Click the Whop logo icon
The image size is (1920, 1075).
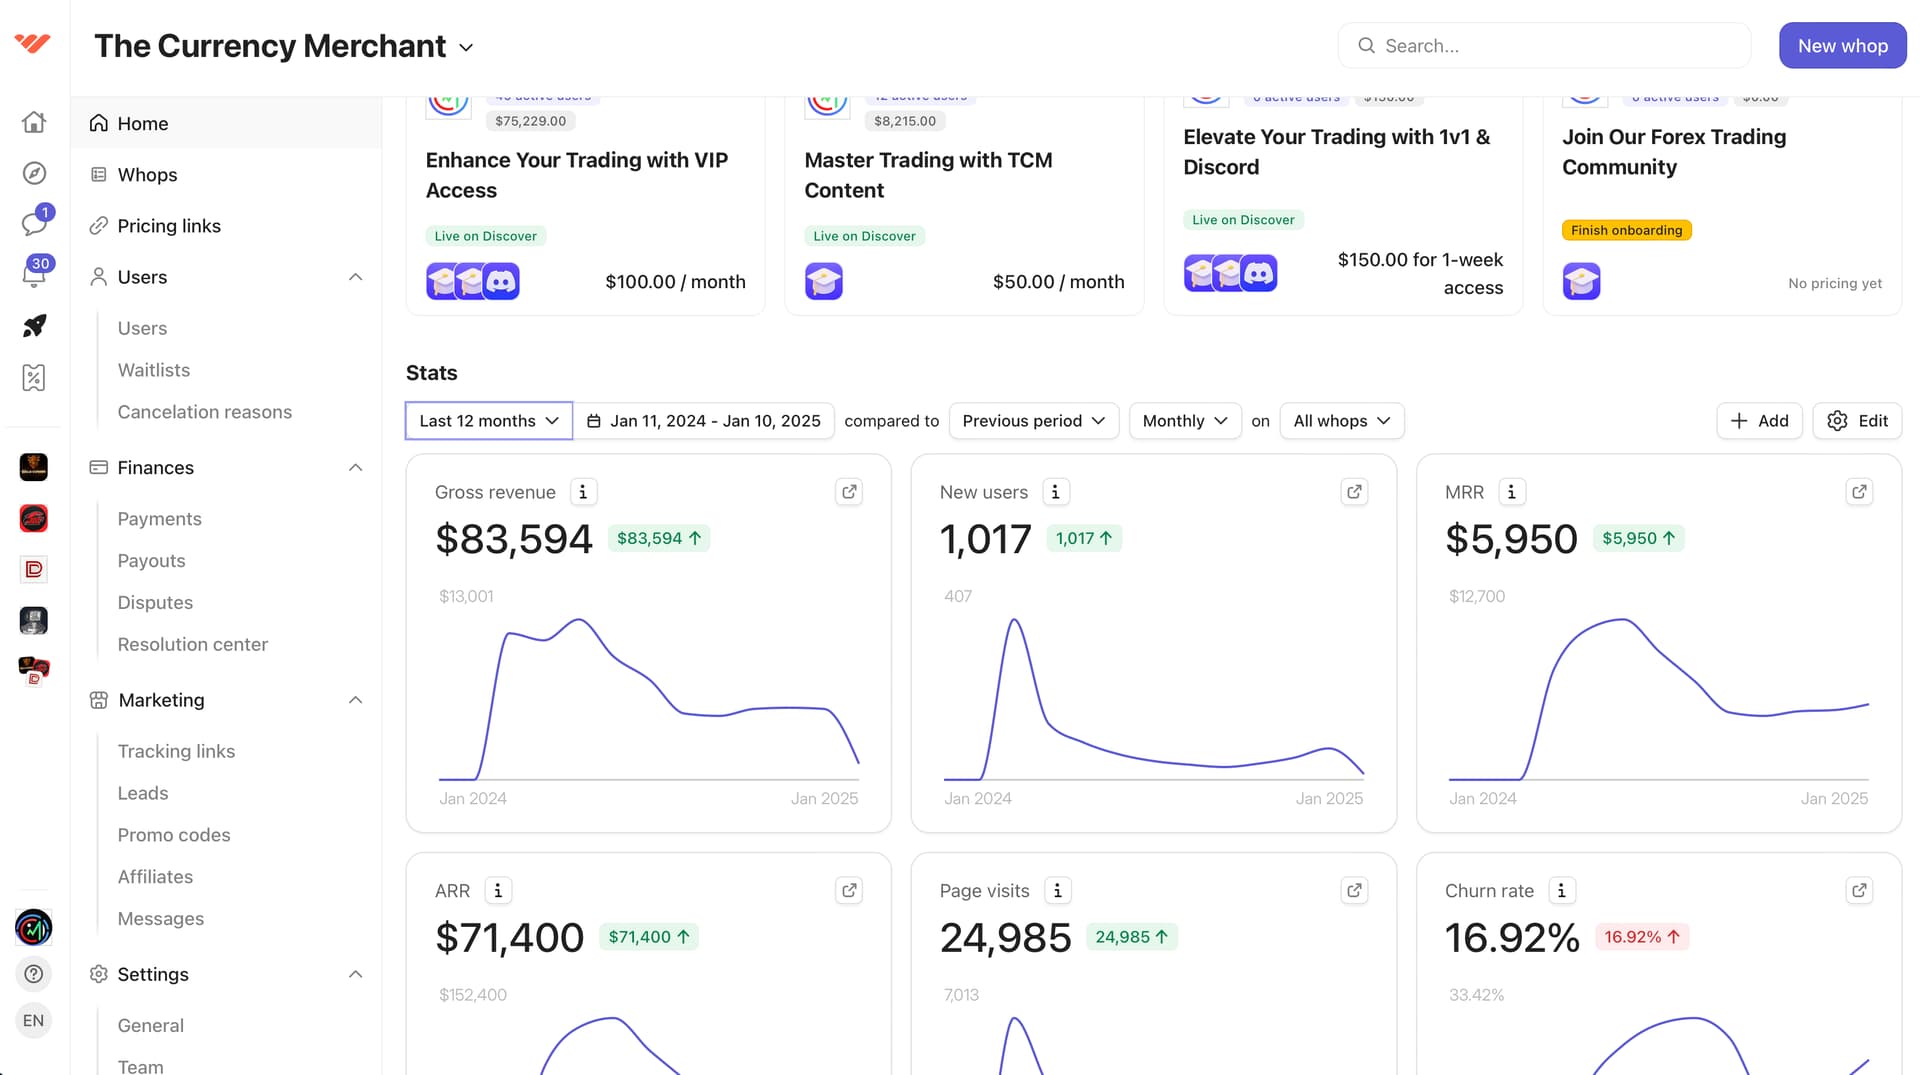point(33,43)
